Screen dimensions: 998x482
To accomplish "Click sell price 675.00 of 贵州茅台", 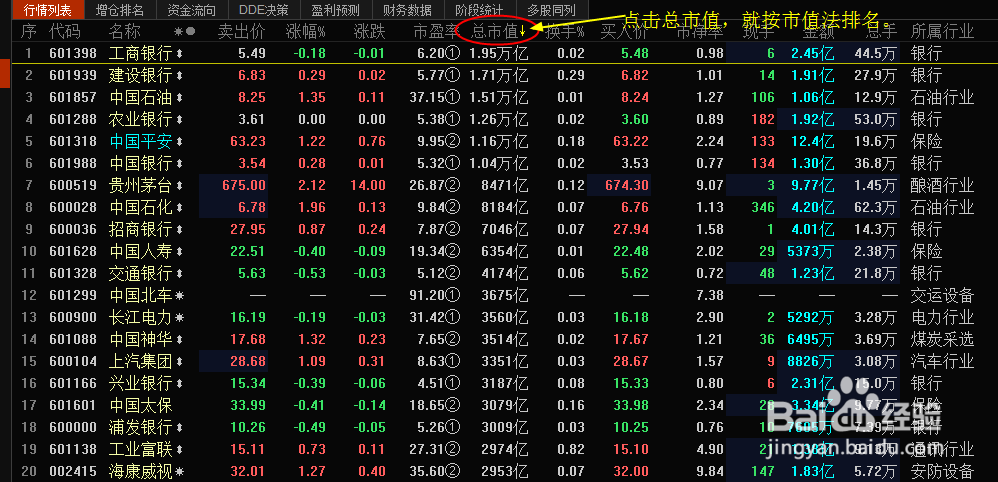I will click(x=244, y=186).
